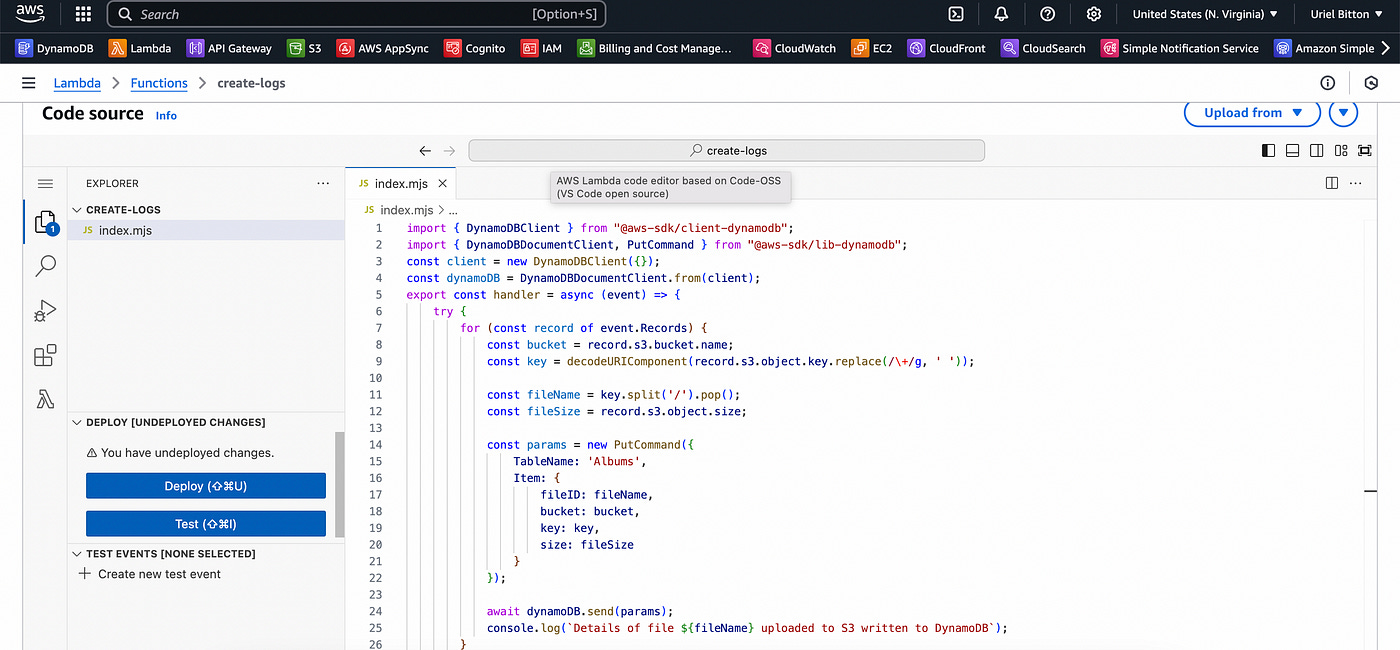1400x650 pixels.
Task: Click index.mjs in the editor breadcrumb
Action: 407,210
